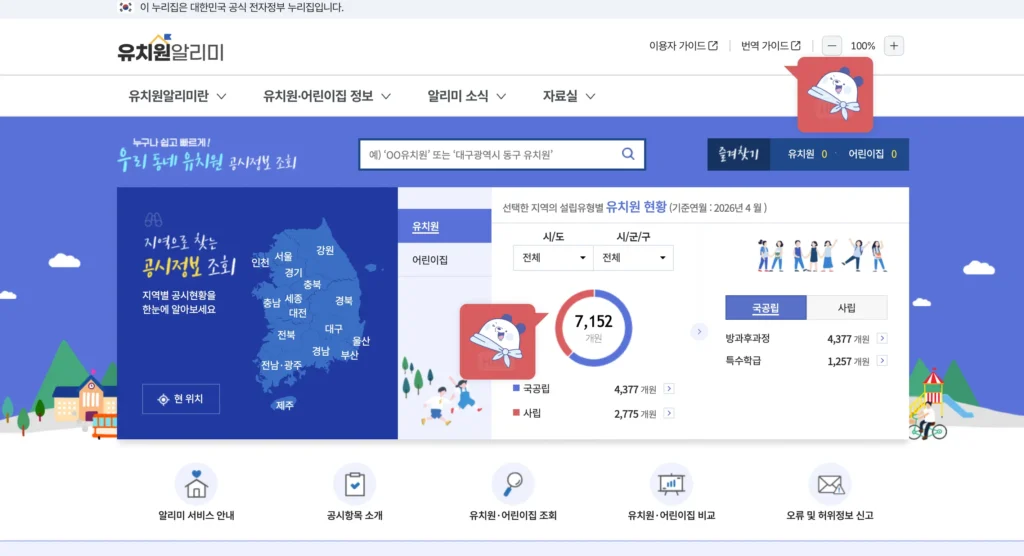Viewport: 1024px width, 556px height.
Task: Select 부산 on the map
Action: point(349,355)
